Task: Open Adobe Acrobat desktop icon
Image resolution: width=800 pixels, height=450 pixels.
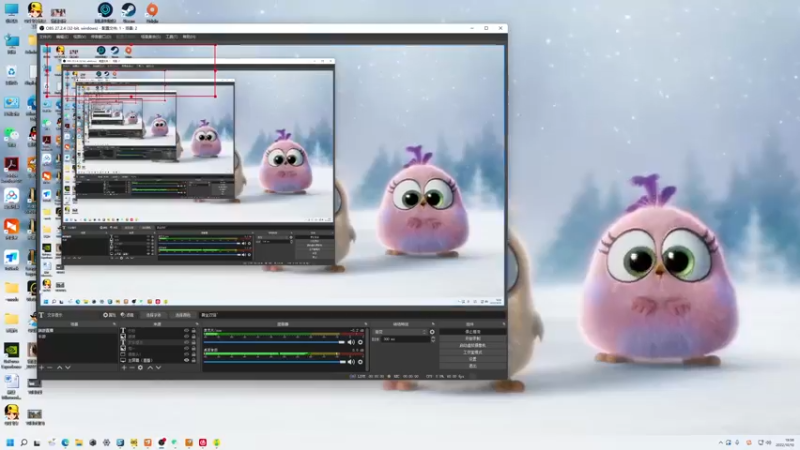Action: click(x=11, y=169)
